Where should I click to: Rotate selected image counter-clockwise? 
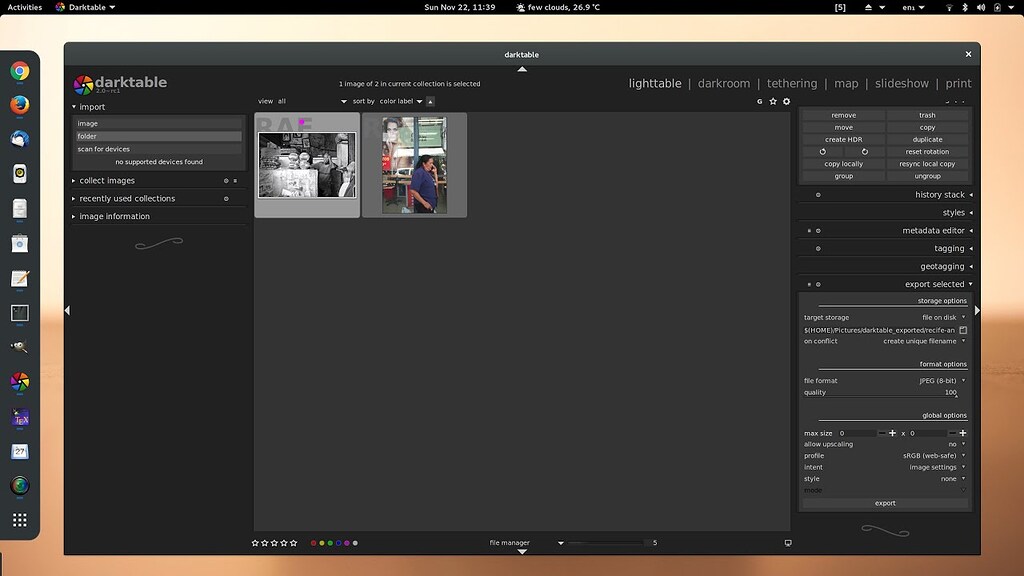(x=823, y=152)
